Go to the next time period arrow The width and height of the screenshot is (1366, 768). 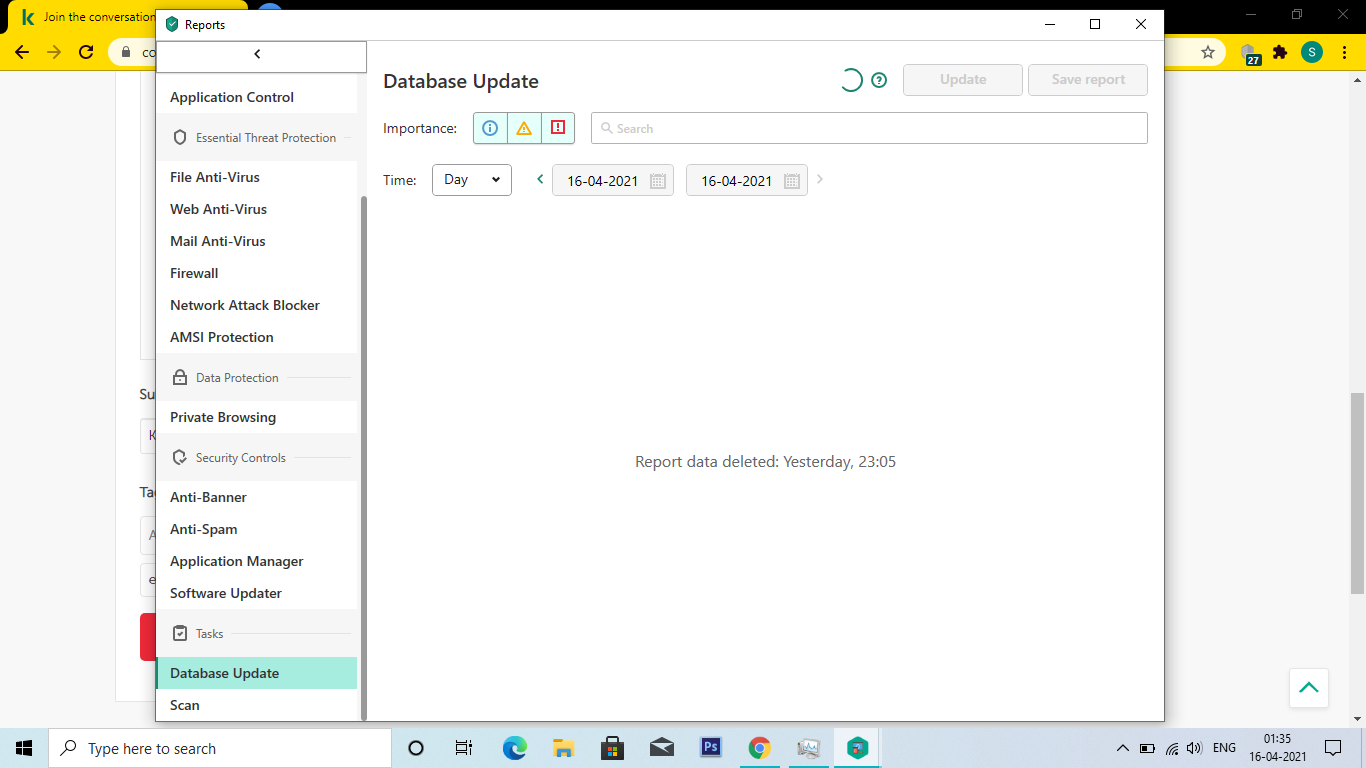pyautogui.click(x=820, y=180)
